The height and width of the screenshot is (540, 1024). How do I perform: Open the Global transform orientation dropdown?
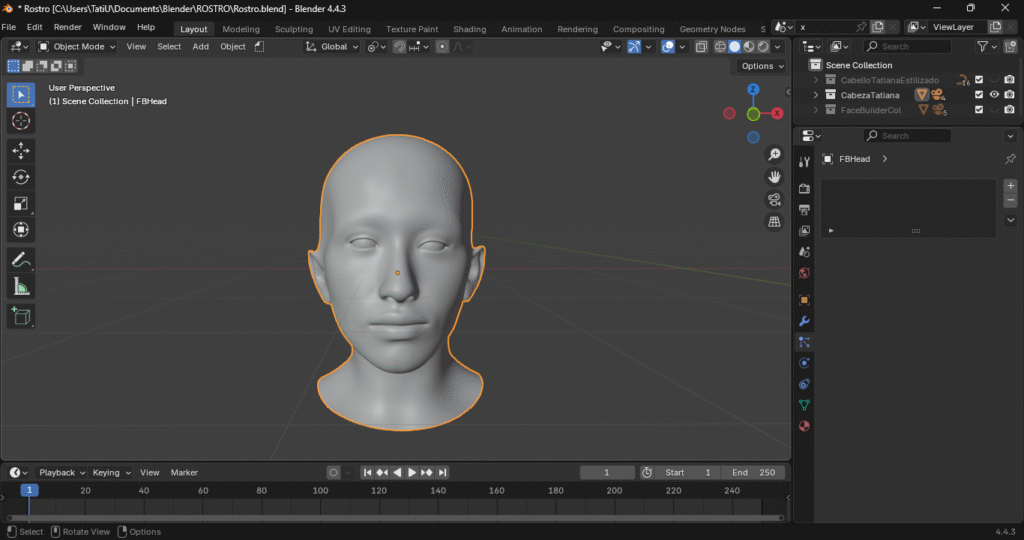click(333, 46)
